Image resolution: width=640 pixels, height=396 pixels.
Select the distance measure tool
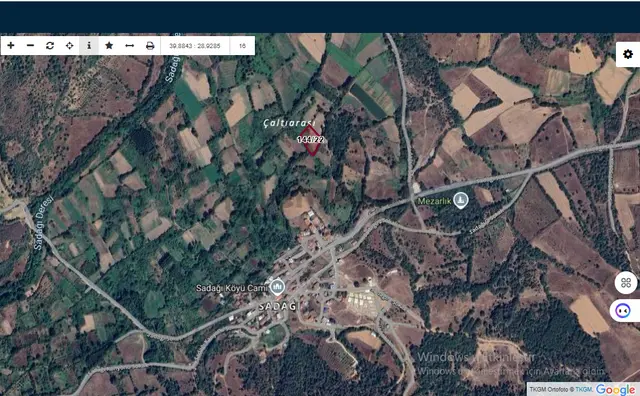point(129,45)
